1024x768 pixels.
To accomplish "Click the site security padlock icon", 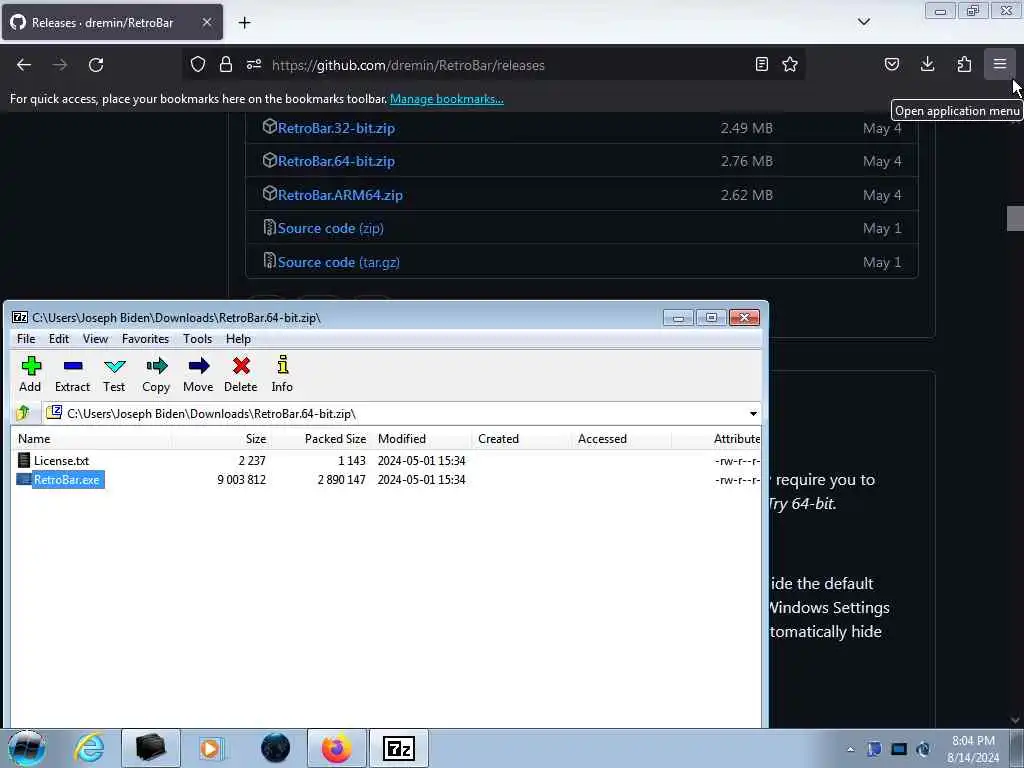I will (226, 65).
